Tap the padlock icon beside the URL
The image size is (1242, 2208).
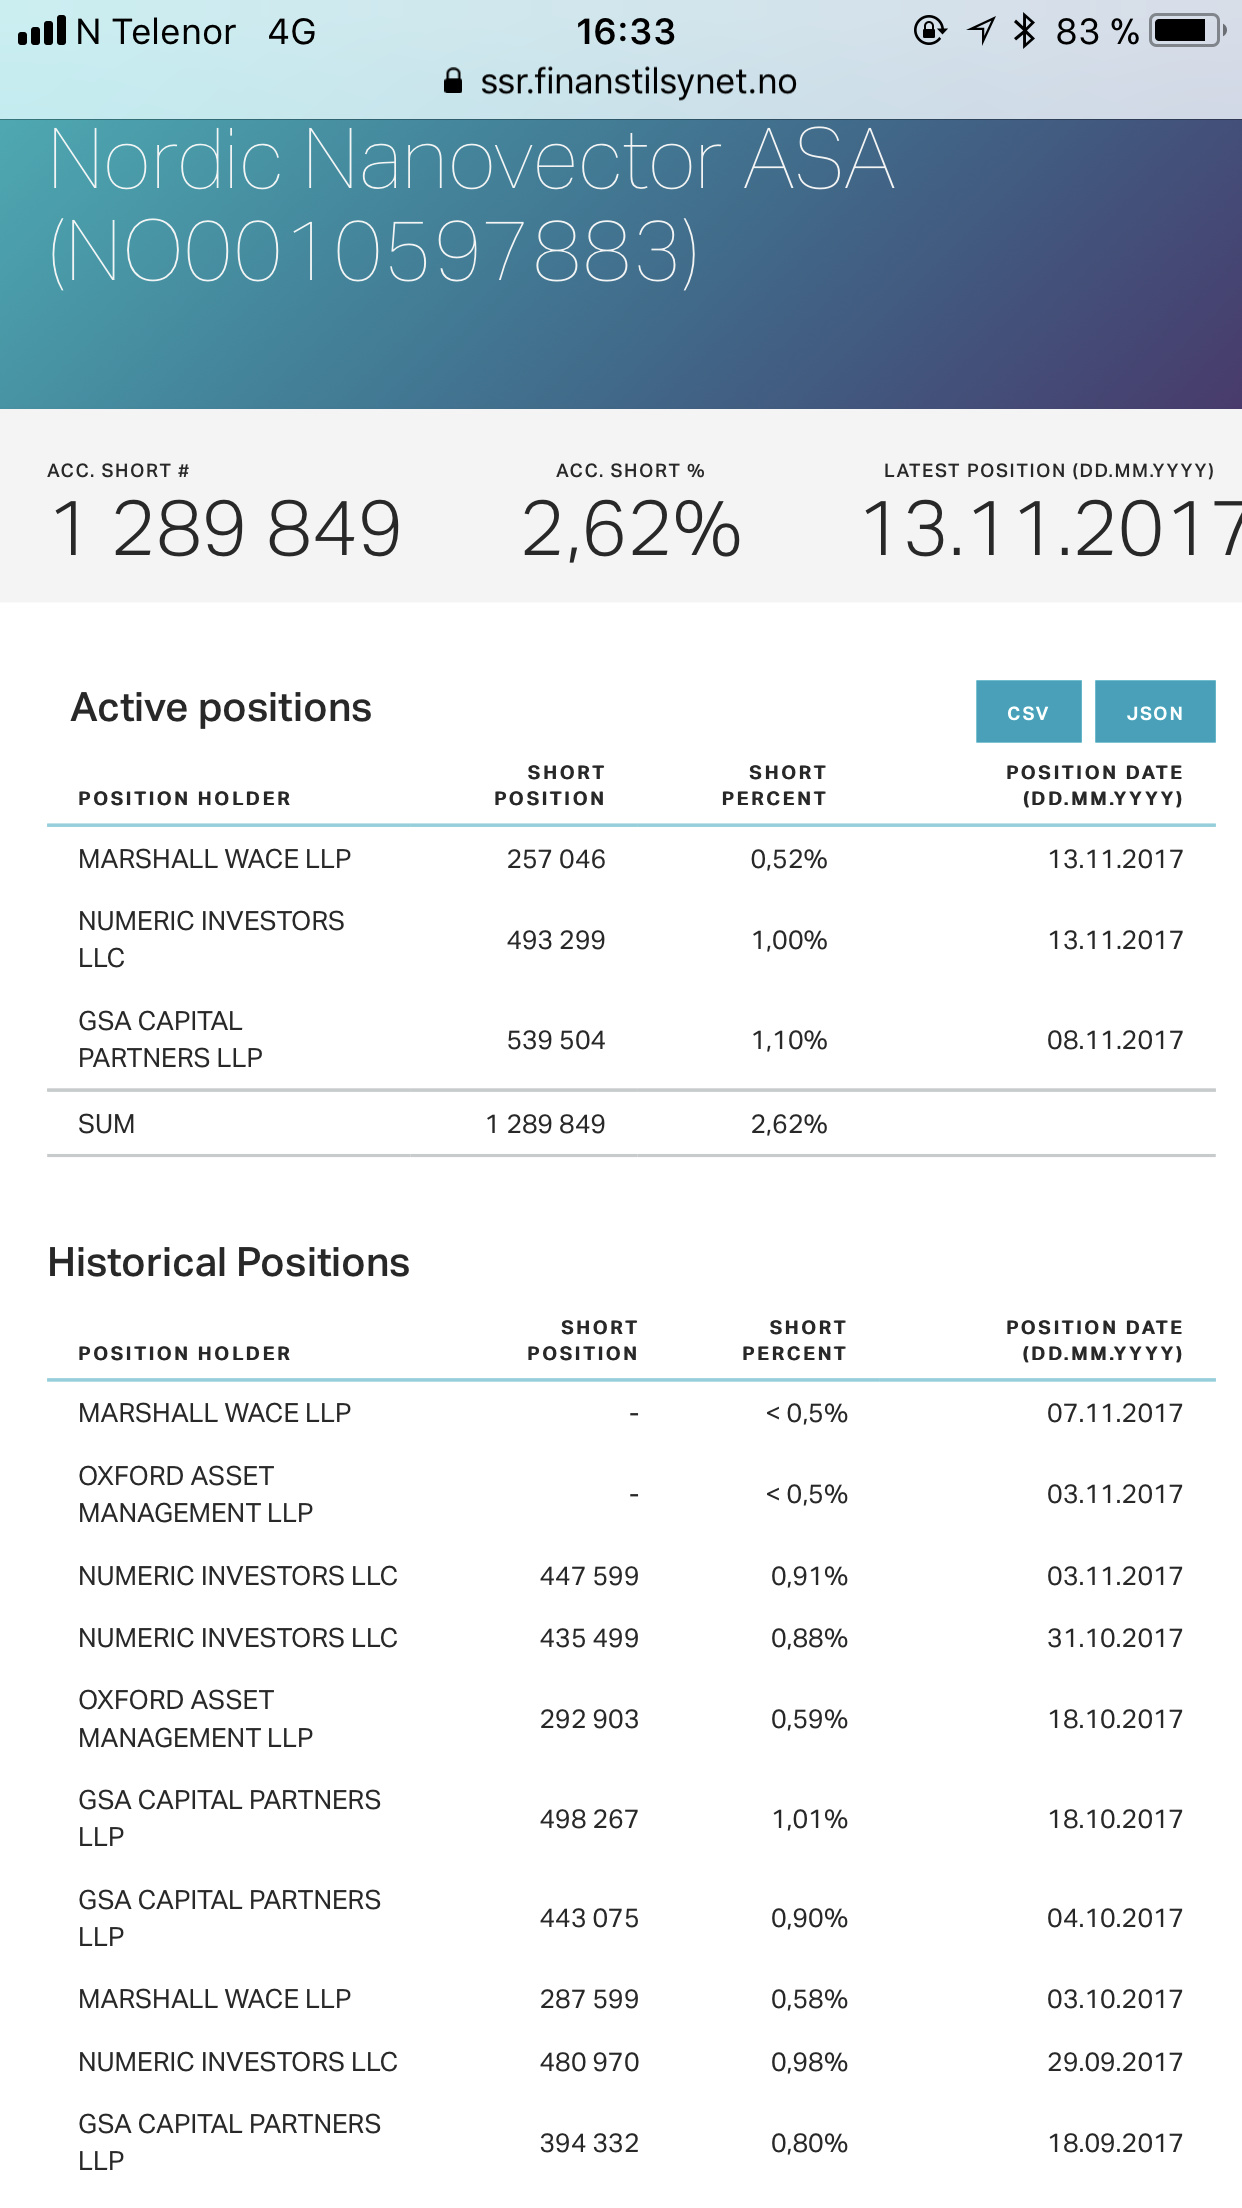[x=453, y=81]
